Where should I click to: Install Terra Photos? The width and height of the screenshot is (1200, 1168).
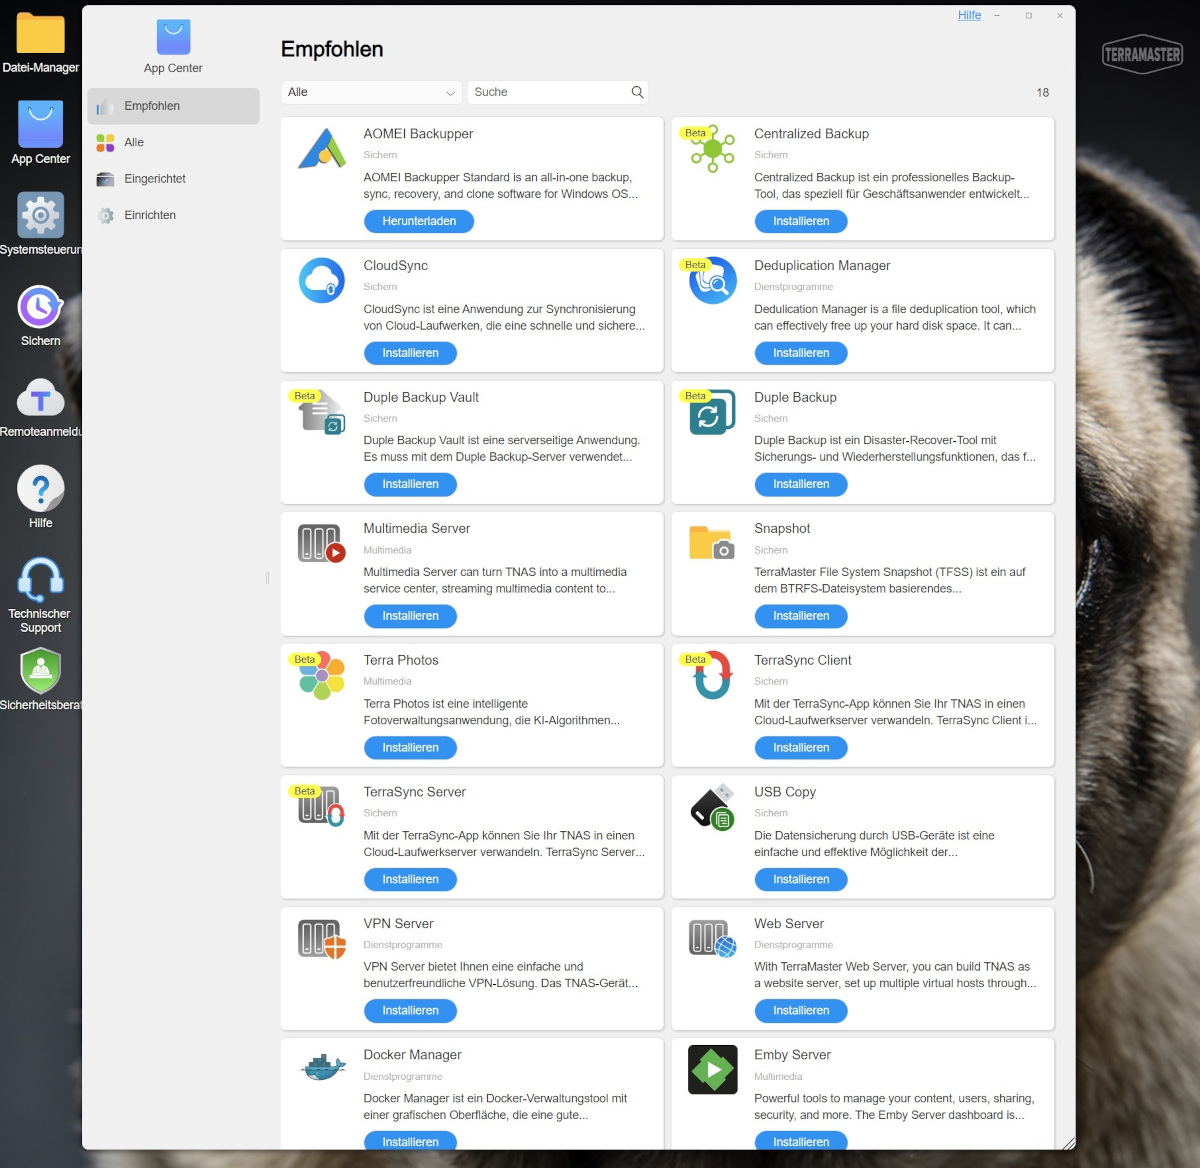coord(410,747)
